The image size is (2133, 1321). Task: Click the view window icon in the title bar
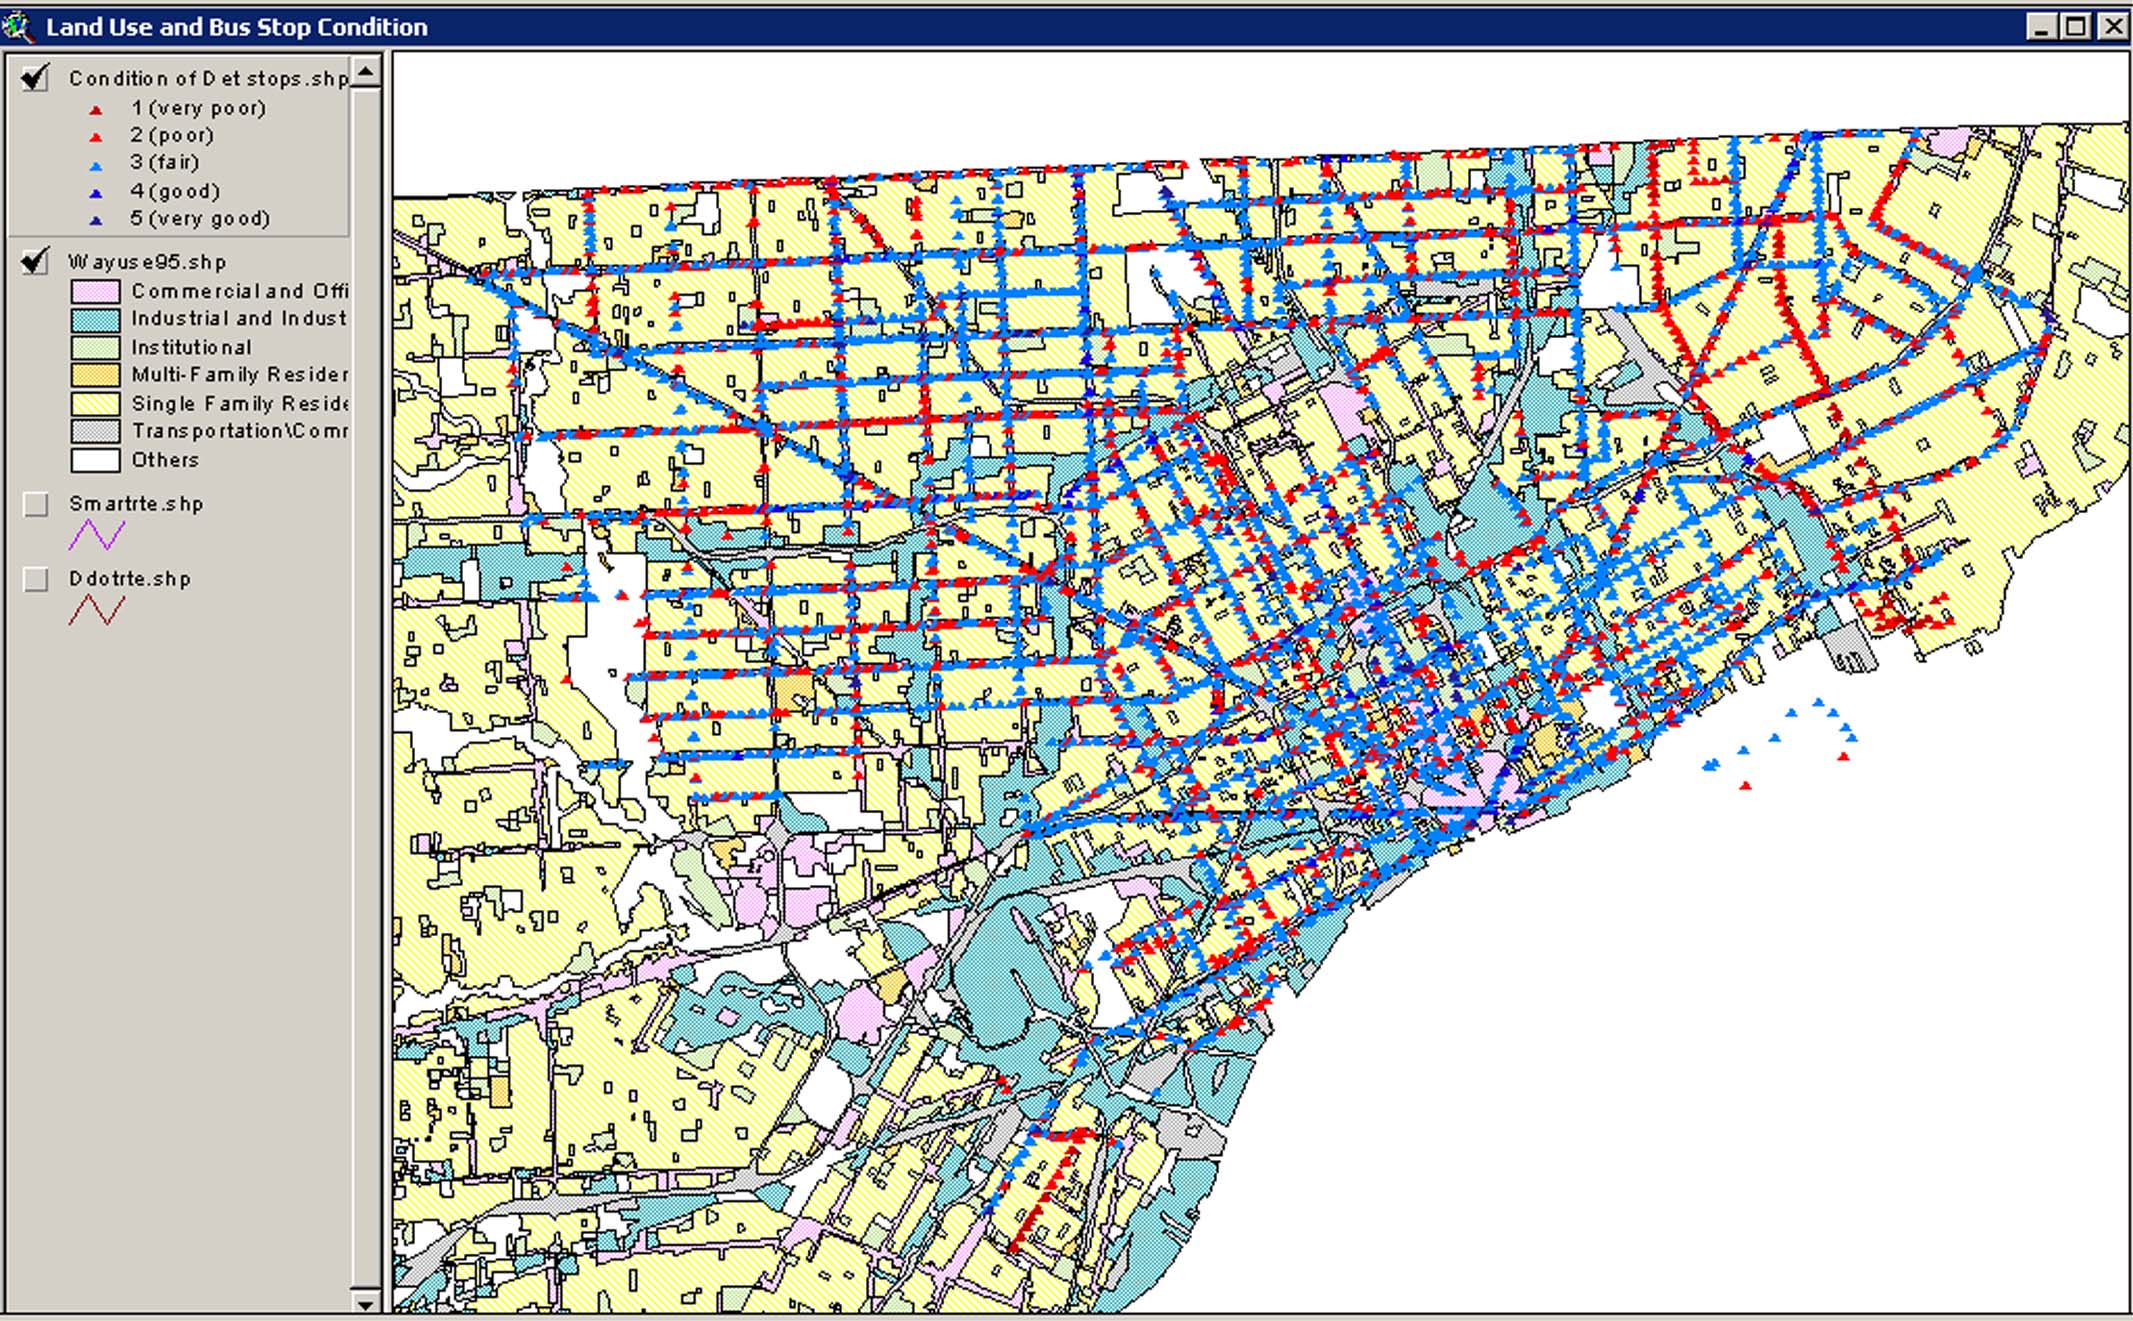(x=18, y=26)
